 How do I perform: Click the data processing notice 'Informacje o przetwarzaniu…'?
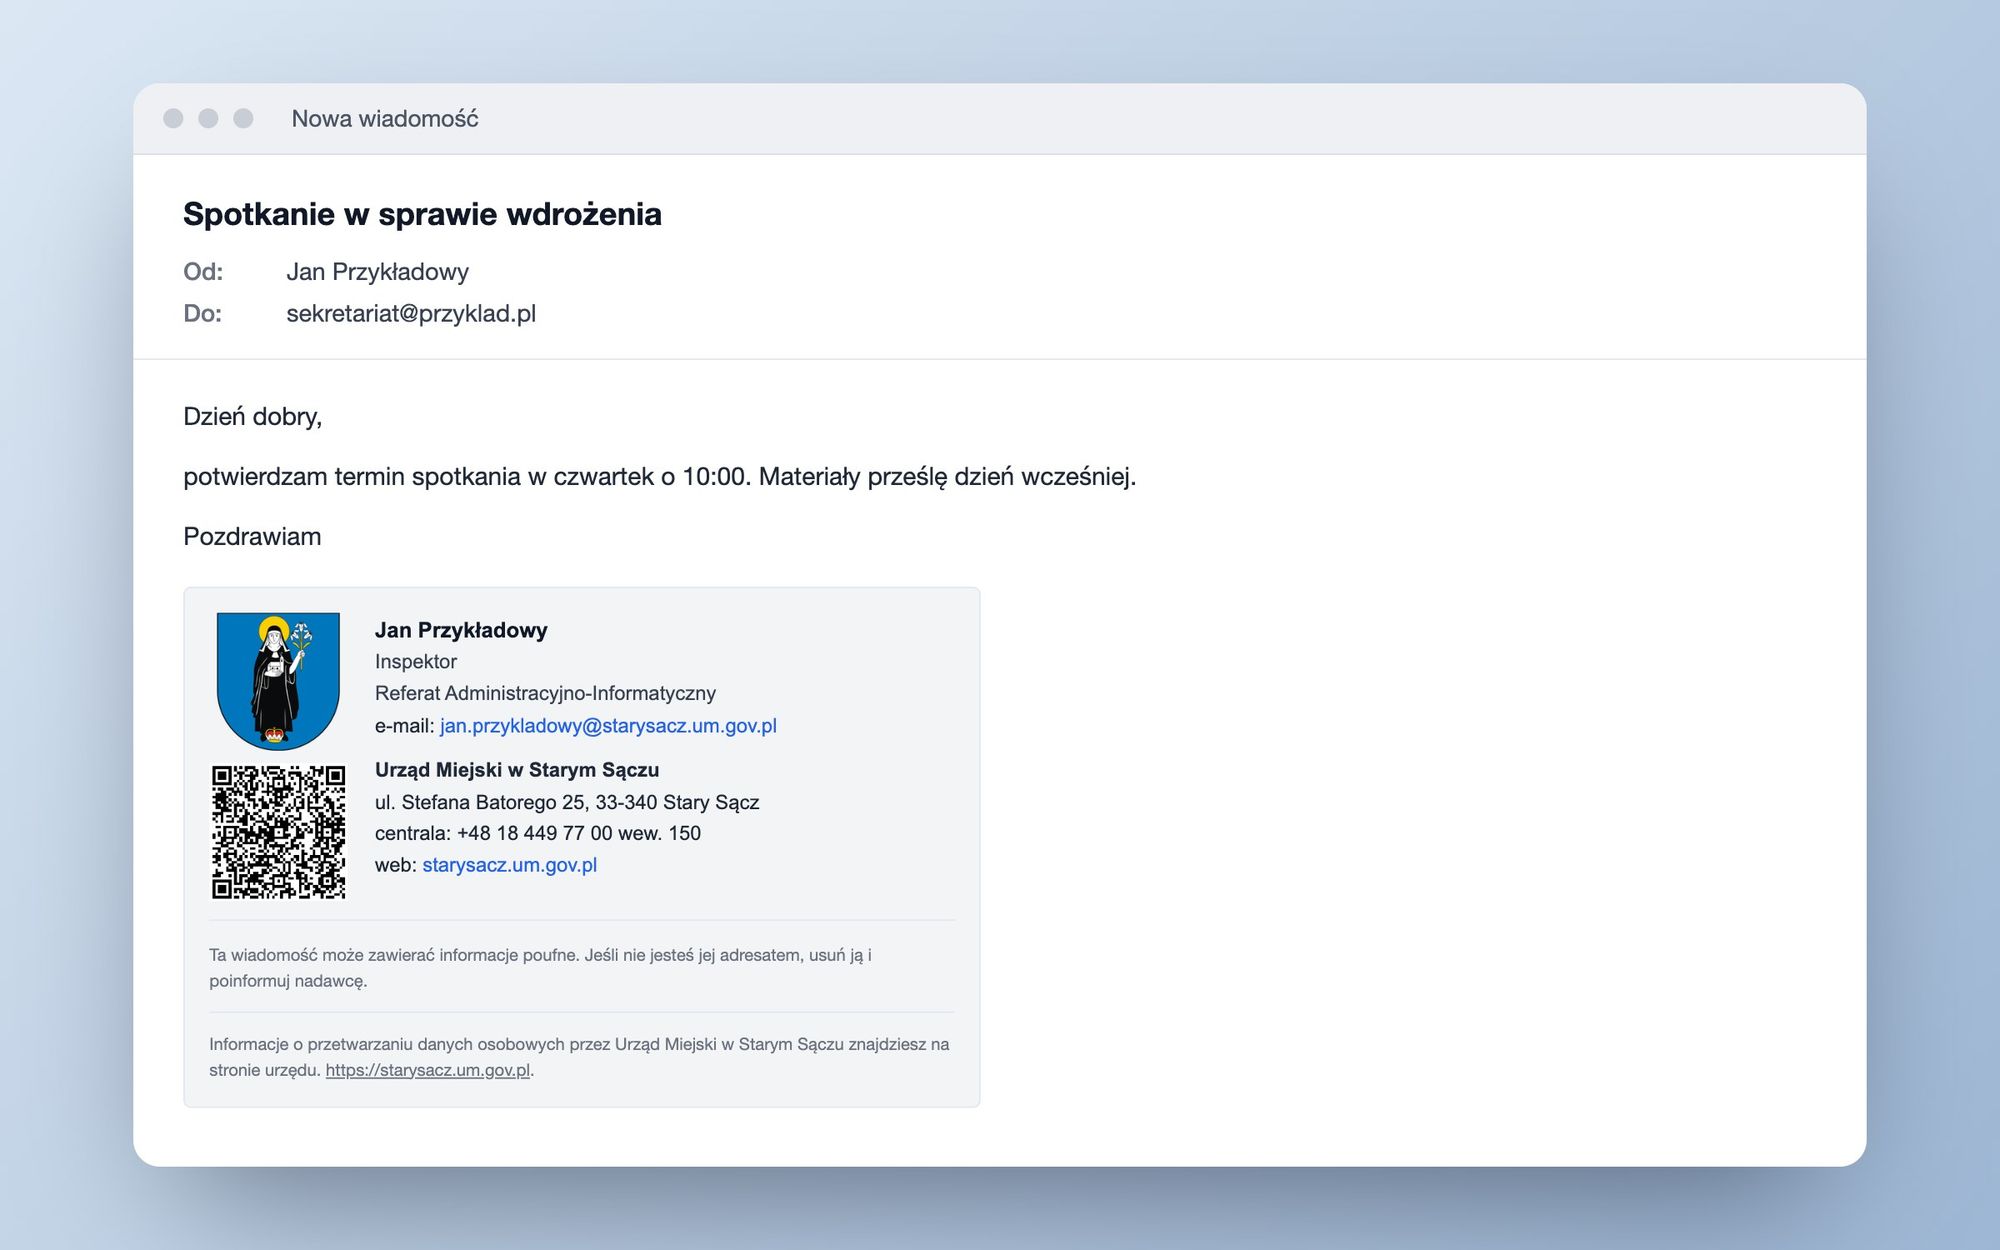[579, 1057]
